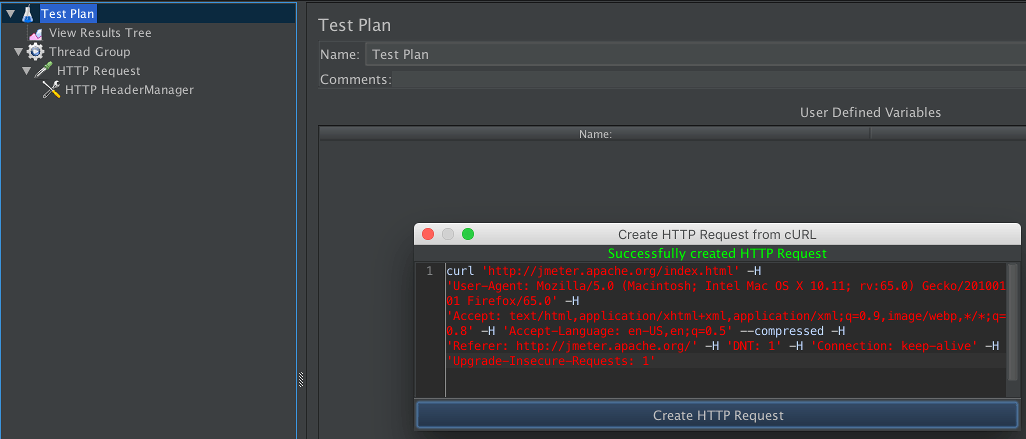The height and width of the screenshot is (439, 1026).
Task: Click the Name: column header
Action: tap(595, 133)
